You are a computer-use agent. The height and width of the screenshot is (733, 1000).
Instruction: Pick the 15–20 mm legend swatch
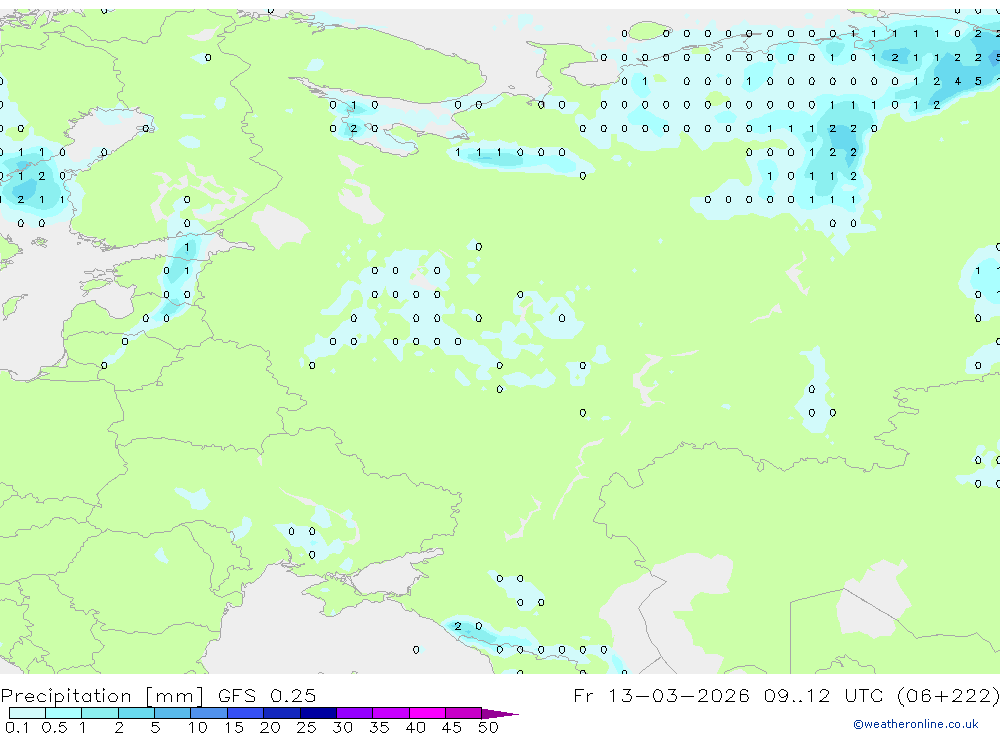click(x=246, y=713)
